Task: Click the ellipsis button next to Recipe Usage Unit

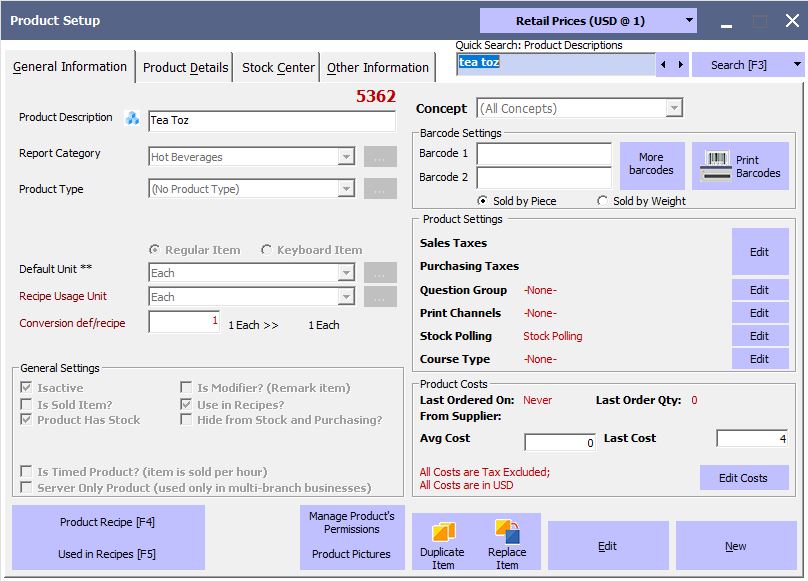Action: pyautogui.click(x=380, y=297)
